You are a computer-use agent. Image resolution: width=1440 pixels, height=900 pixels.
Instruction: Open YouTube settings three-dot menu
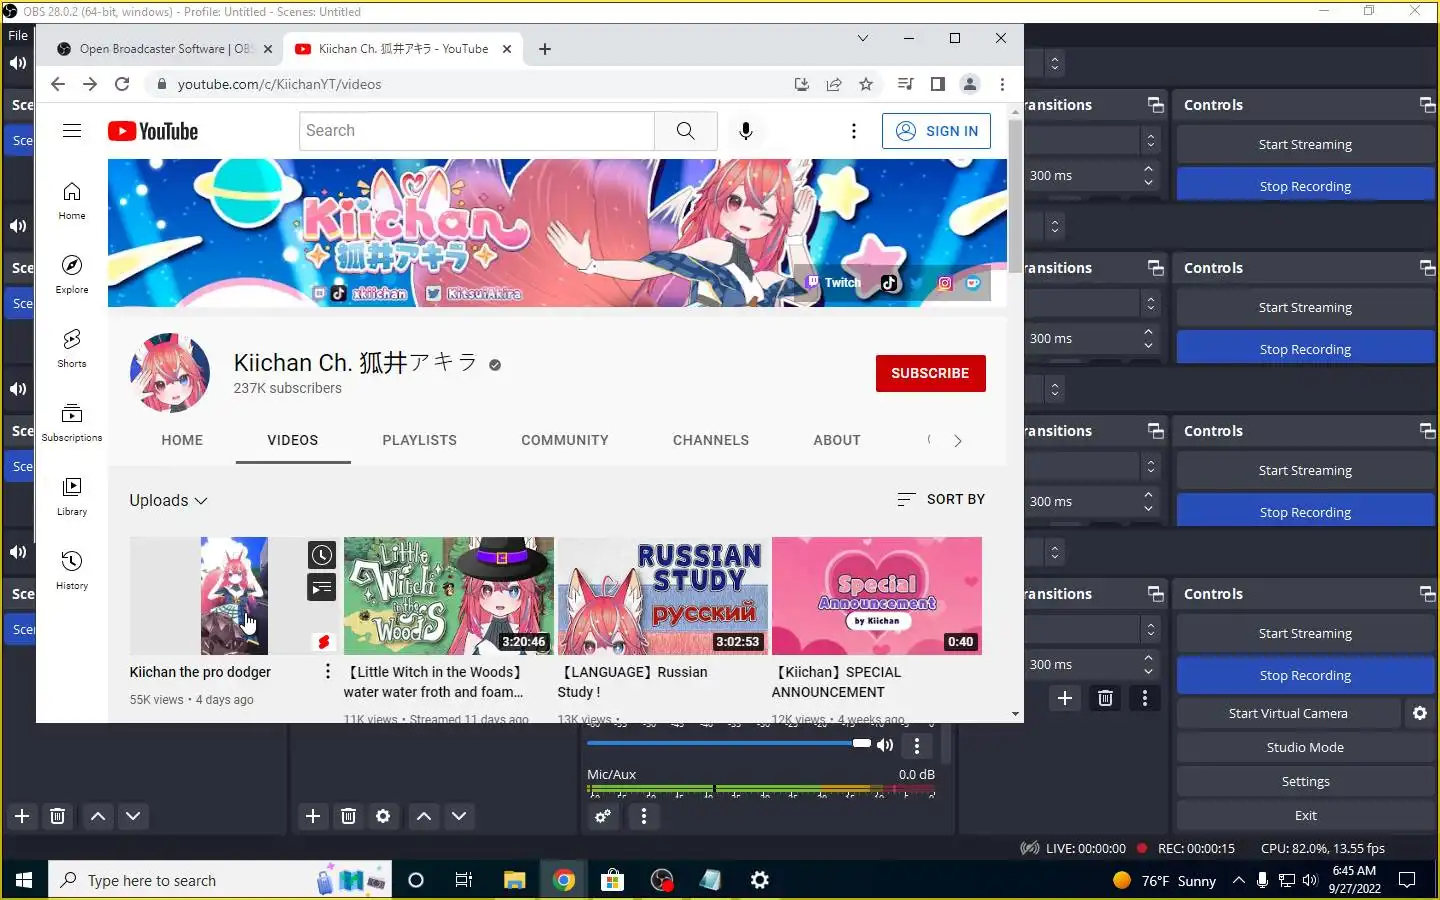pyautogui.click(x=853, y=131)
